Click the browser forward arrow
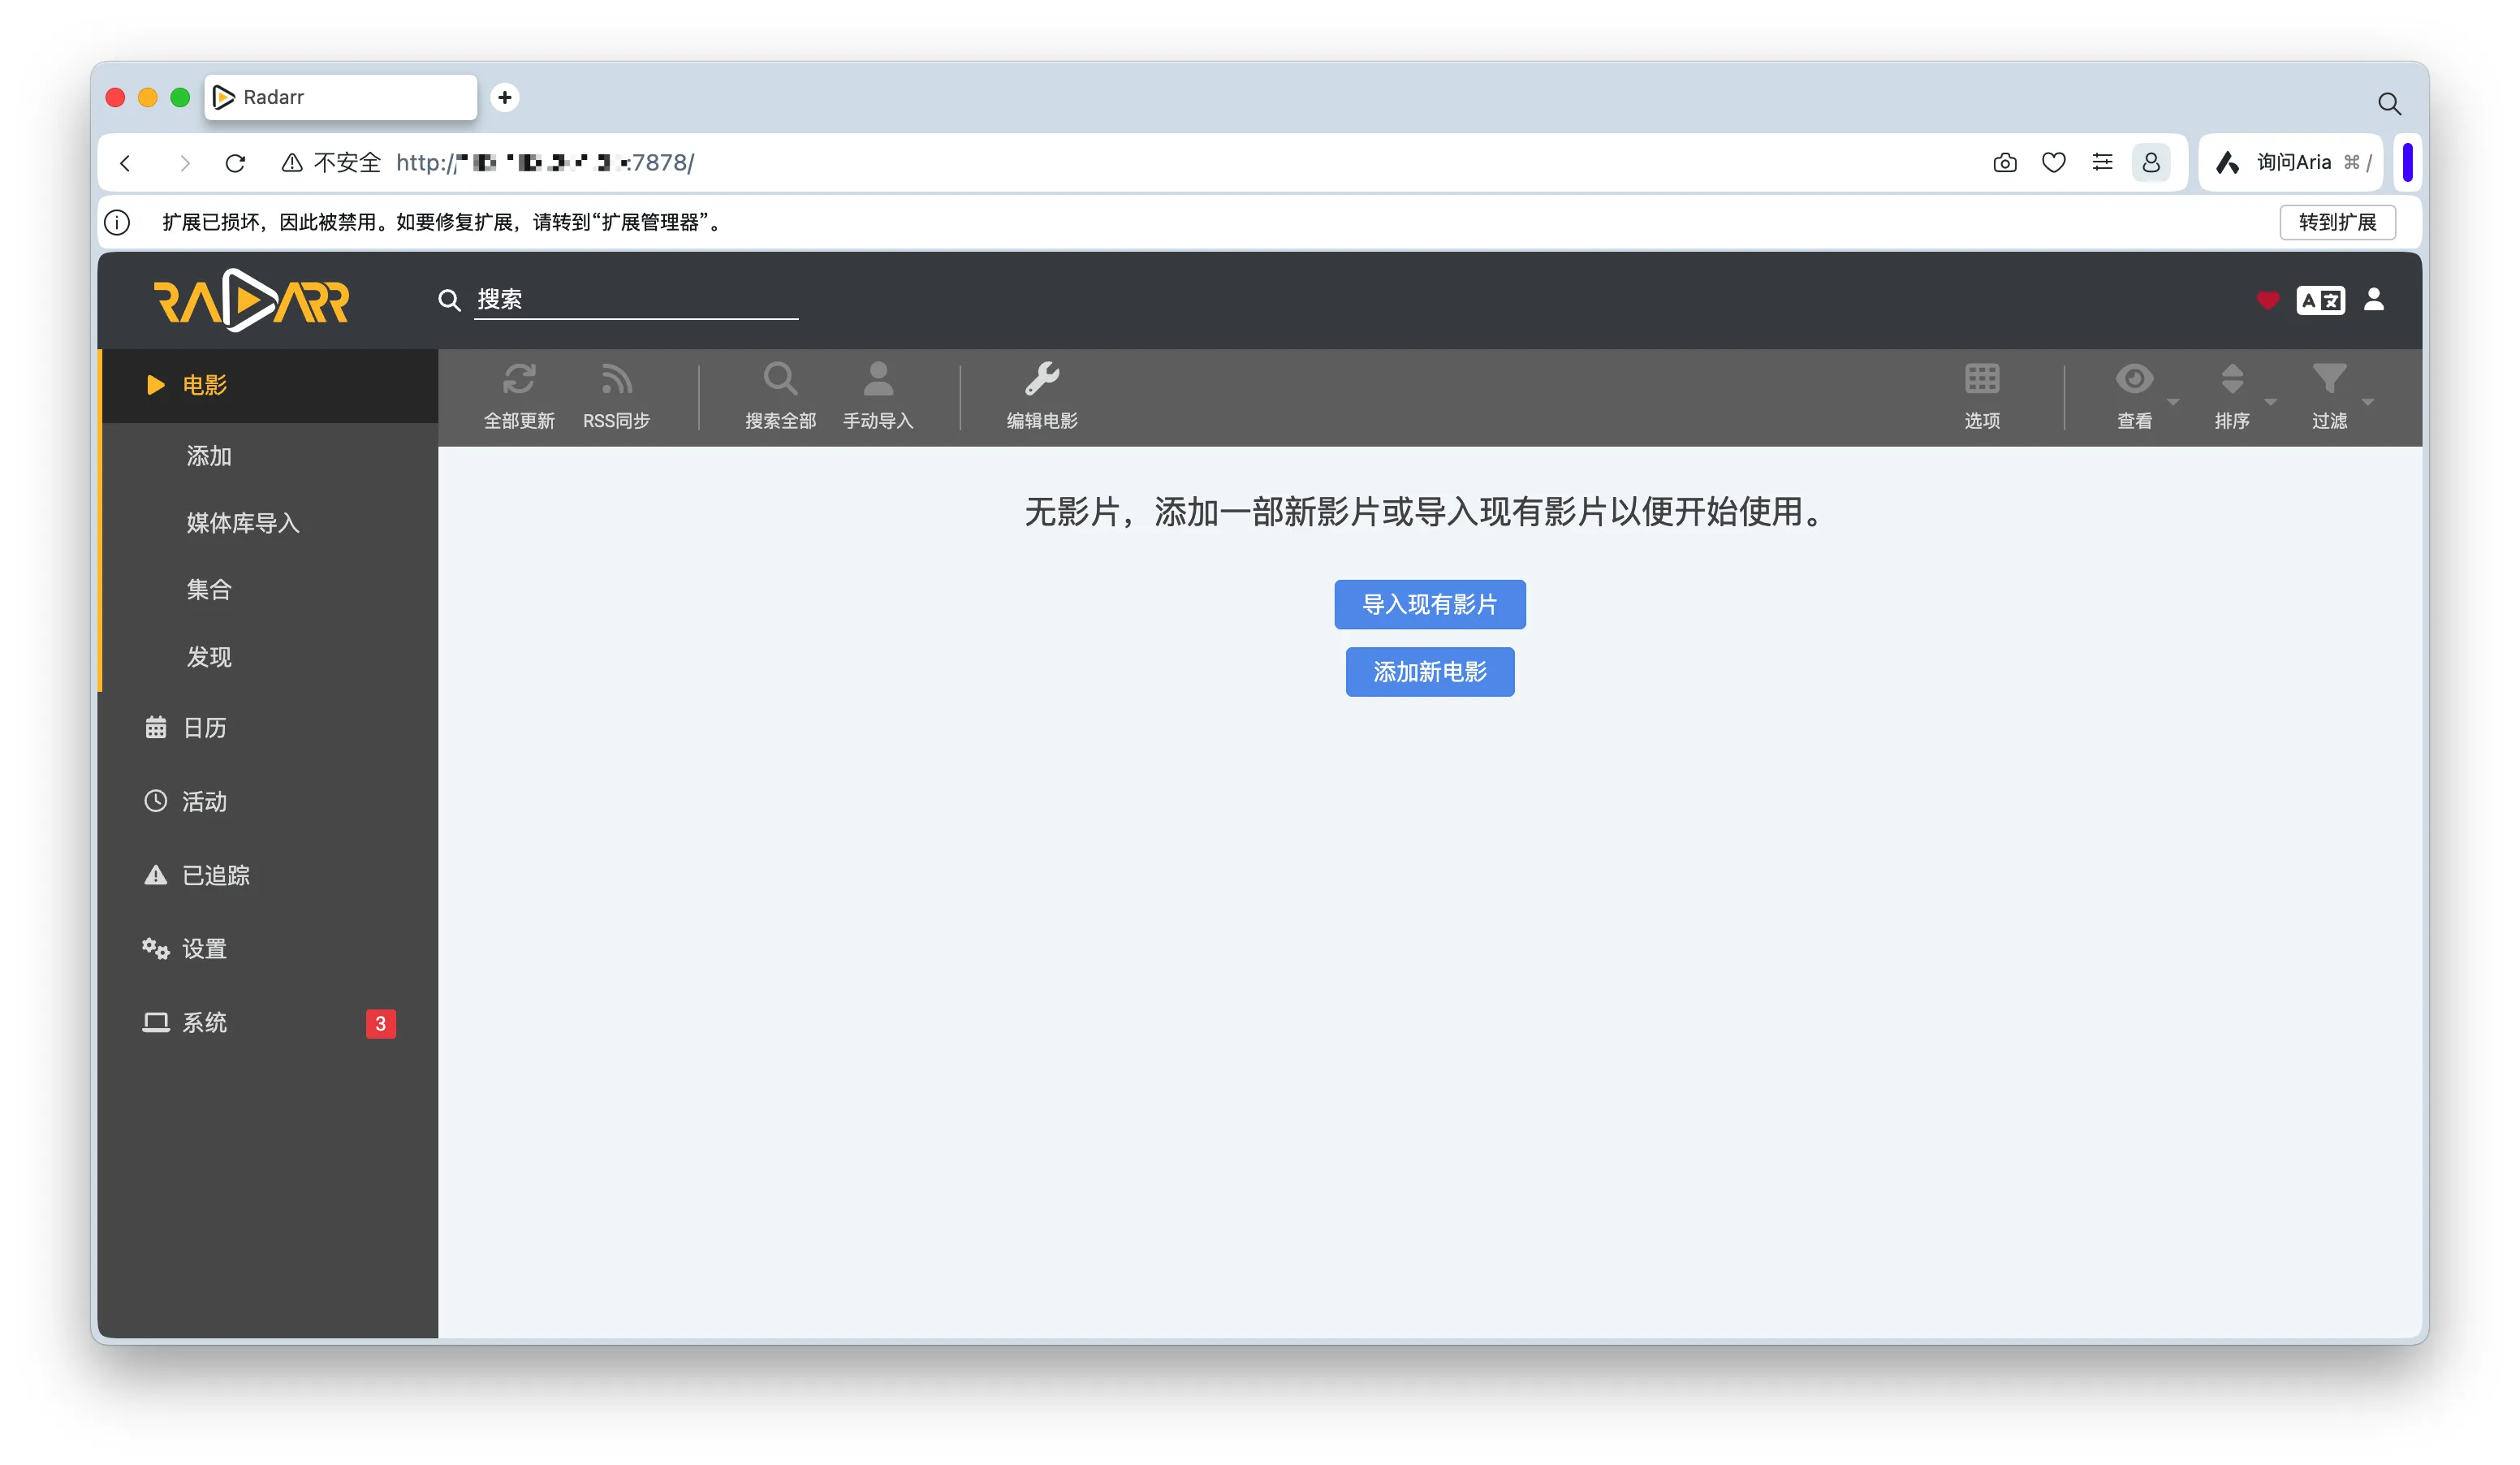2520x1465 pixels. click(184, 163)
